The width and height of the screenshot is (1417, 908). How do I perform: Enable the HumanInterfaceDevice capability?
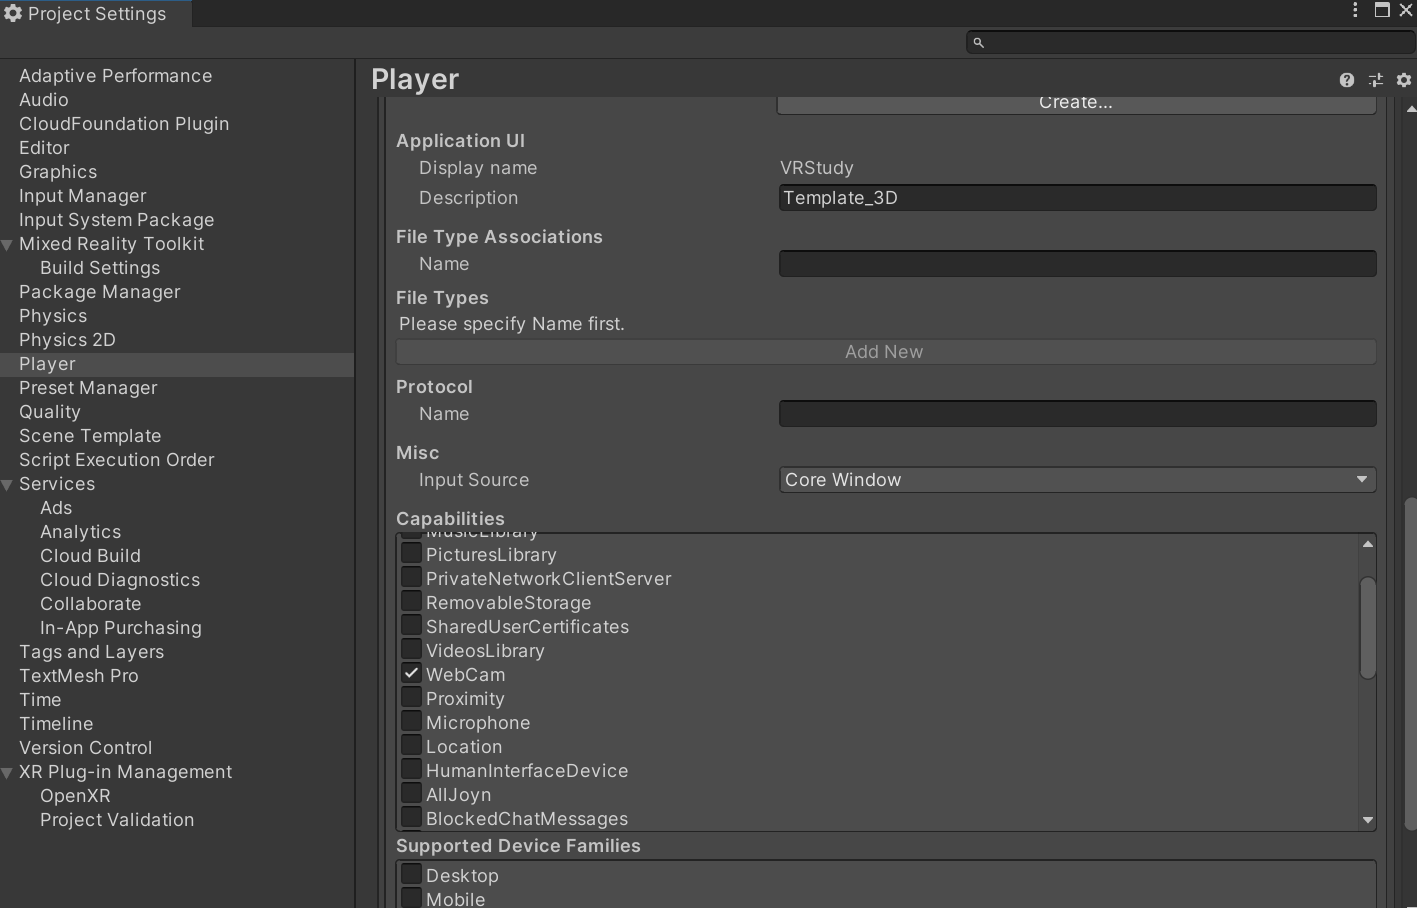click(411, 770)
